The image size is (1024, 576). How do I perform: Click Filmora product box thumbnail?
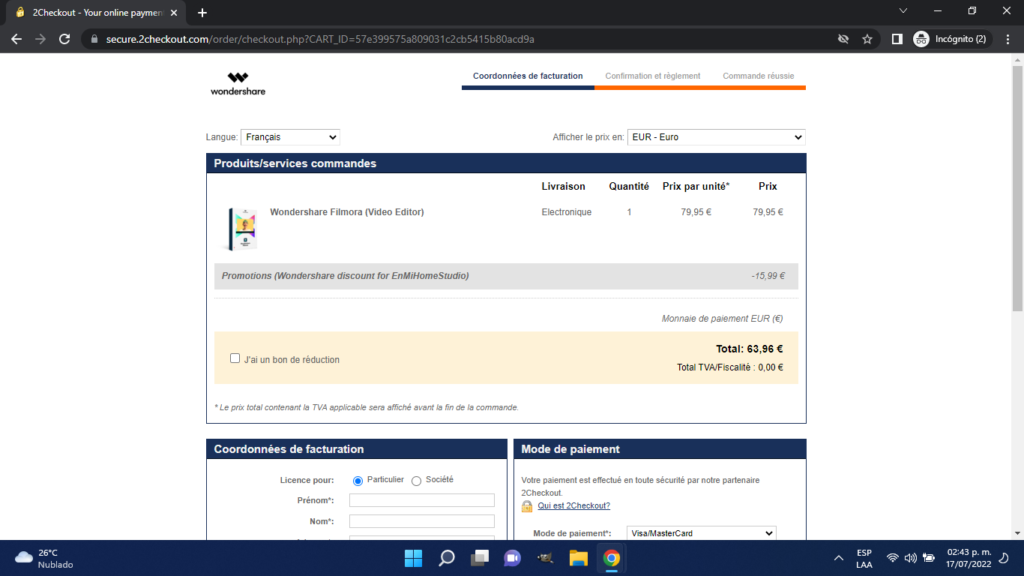click(x=242, y=229)
